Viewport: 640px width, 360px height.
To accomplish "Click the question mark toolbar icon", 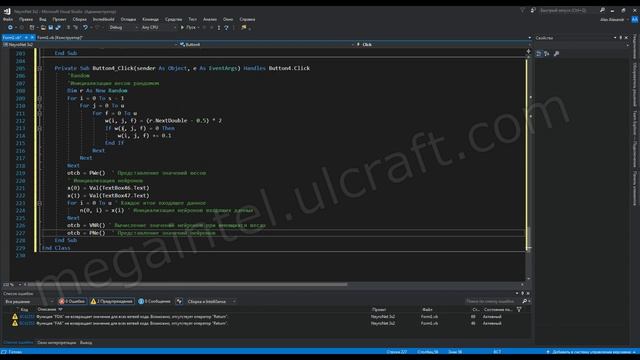I will pyautogui.click(x=227, y=27).
